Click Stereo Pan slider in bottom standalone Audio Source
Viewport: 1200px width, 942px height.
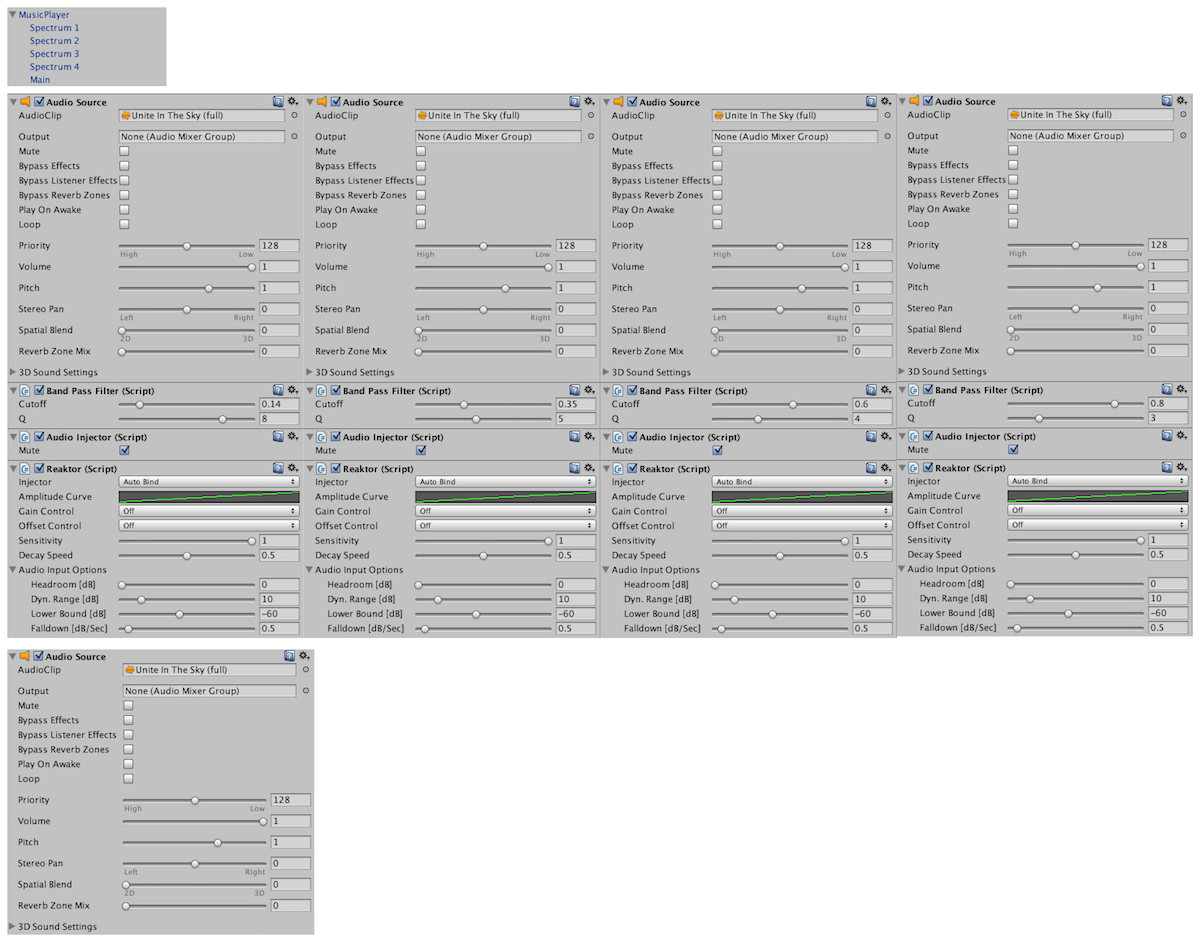tap(194, 863)
